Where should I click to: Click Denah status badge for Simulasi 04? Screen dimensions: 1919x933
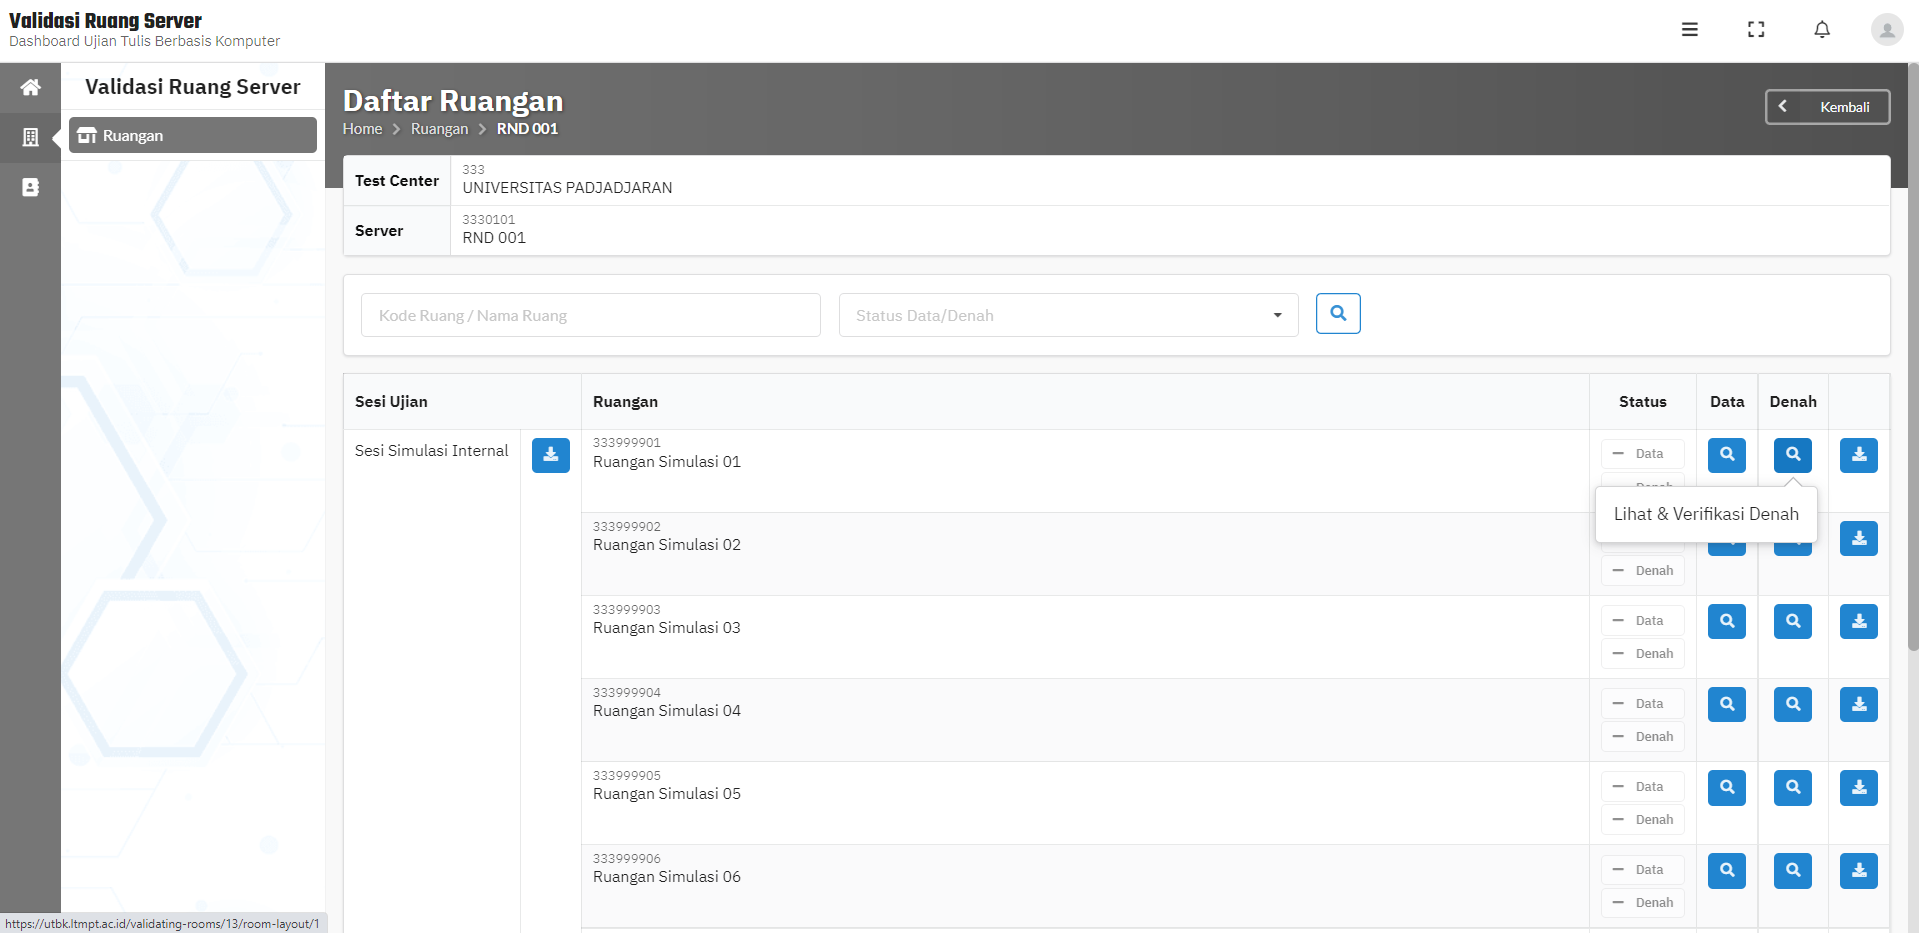(x=1642, y=737)
